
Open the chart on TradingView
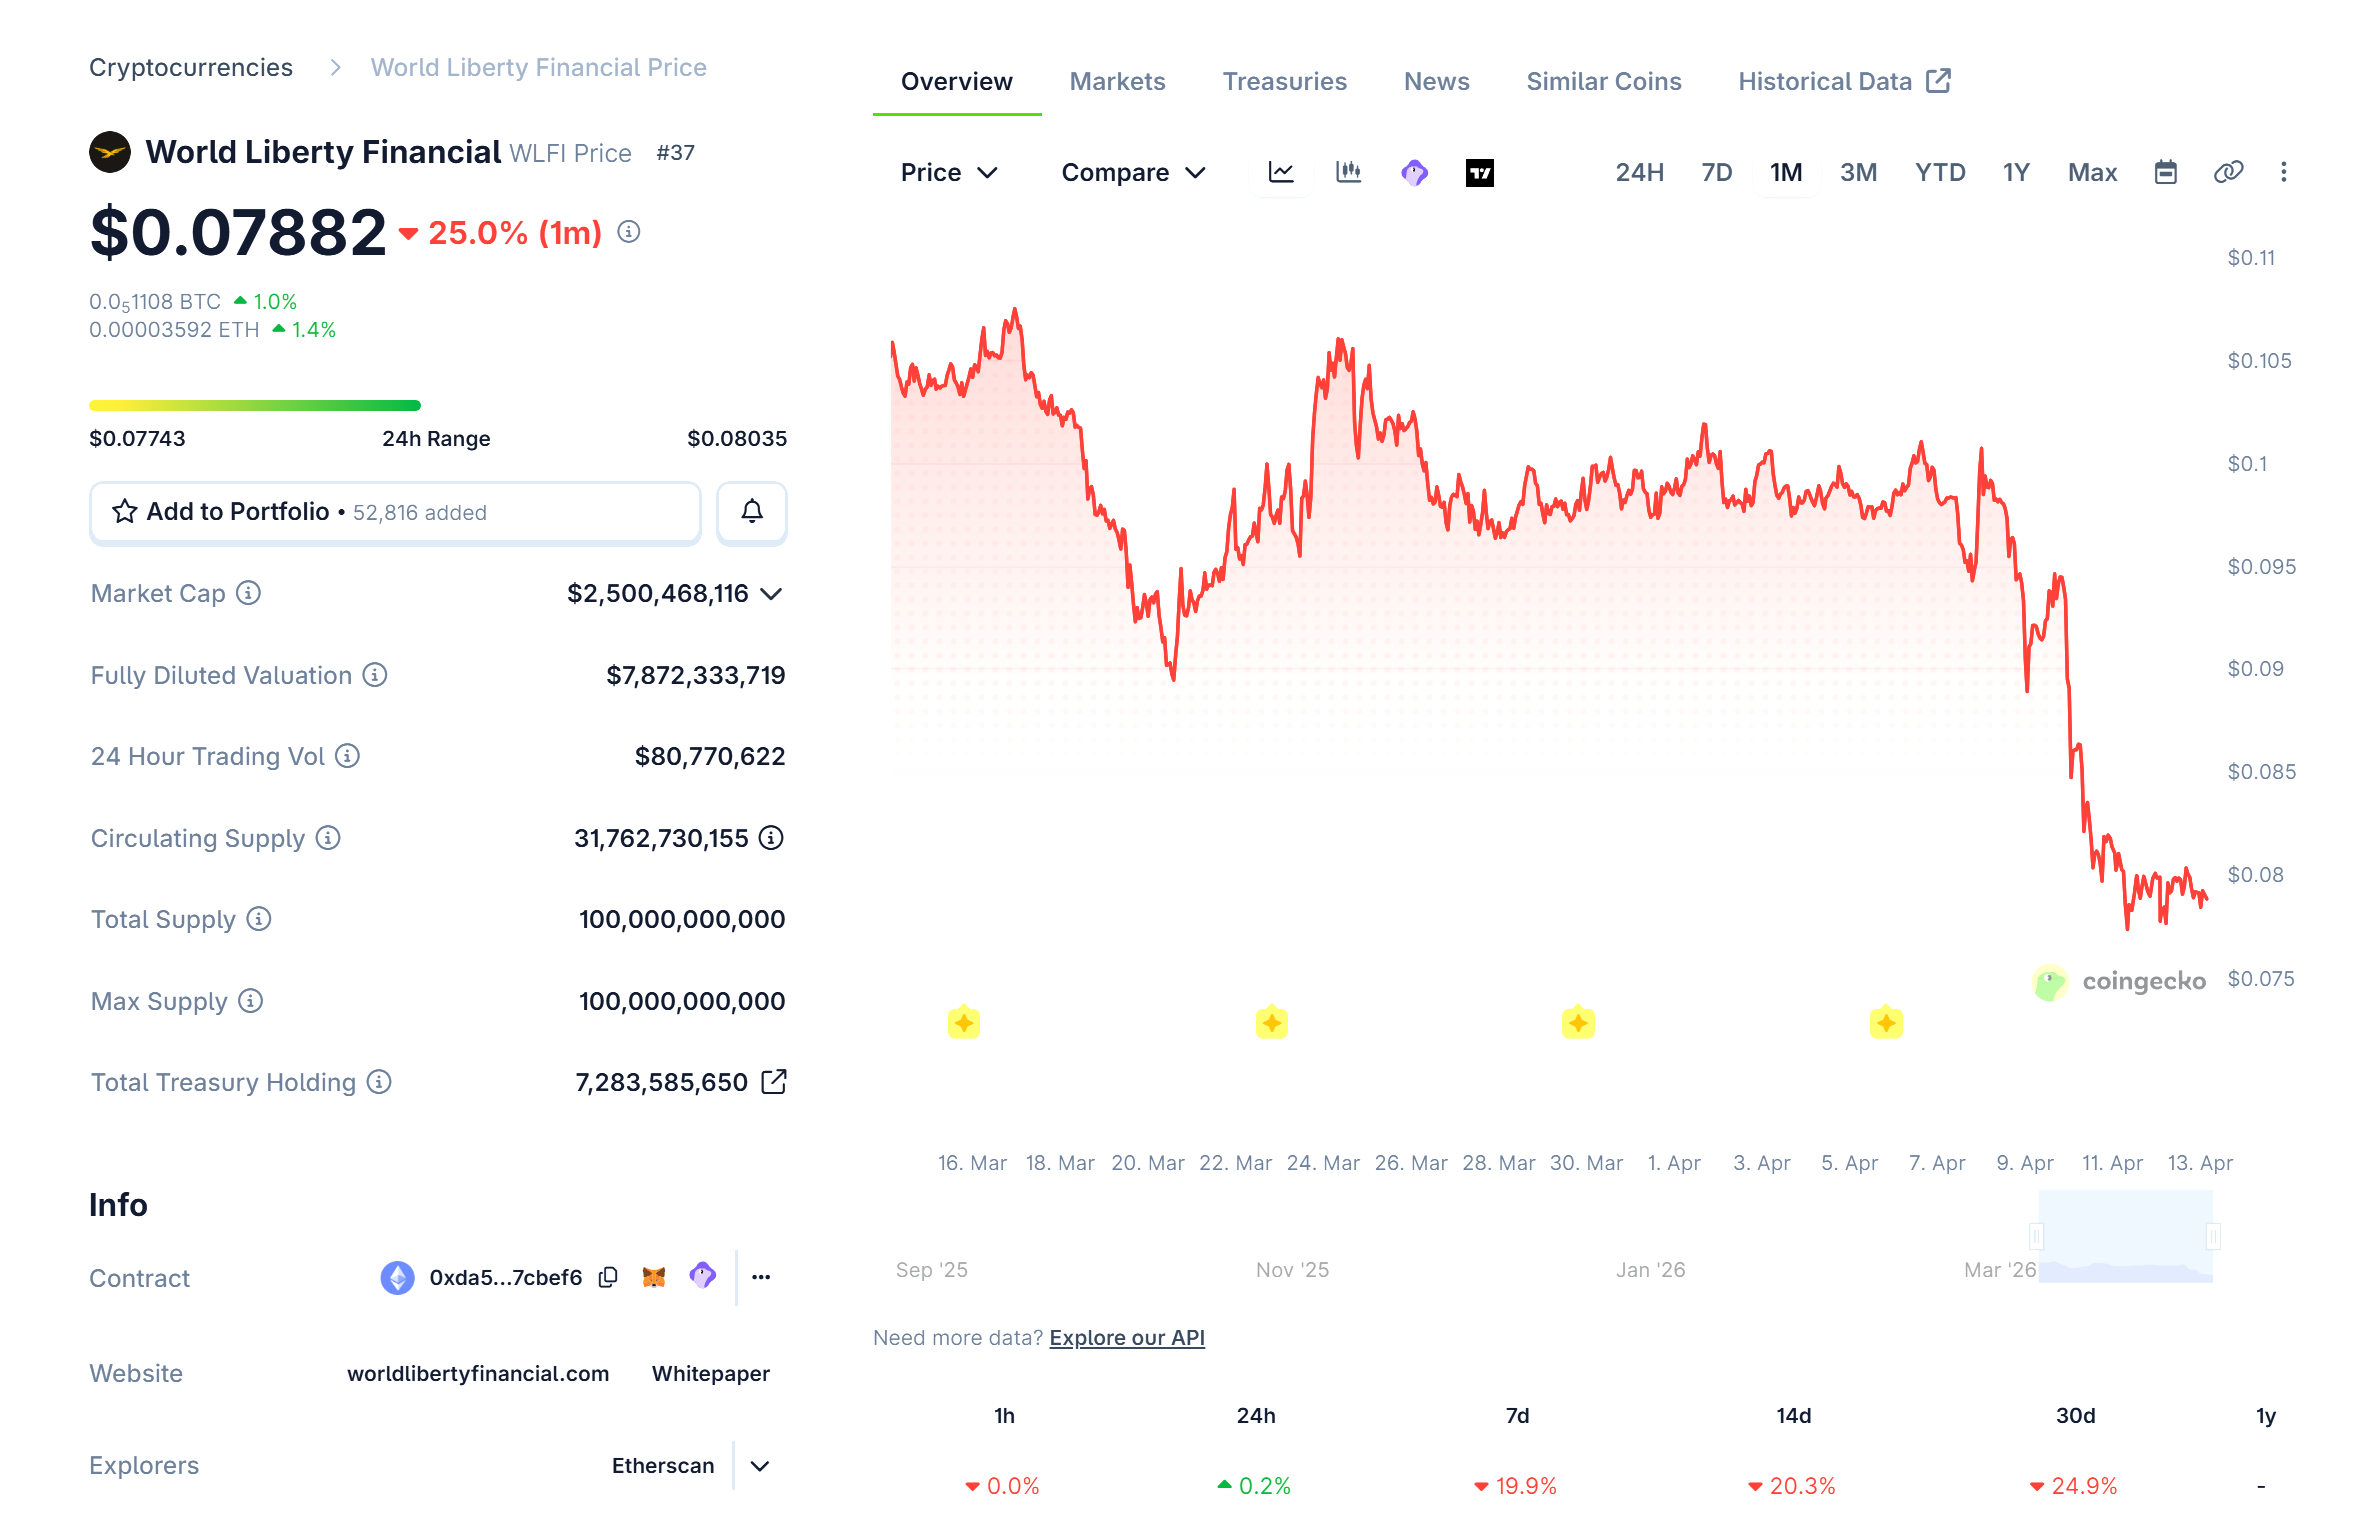(1479, 172)
